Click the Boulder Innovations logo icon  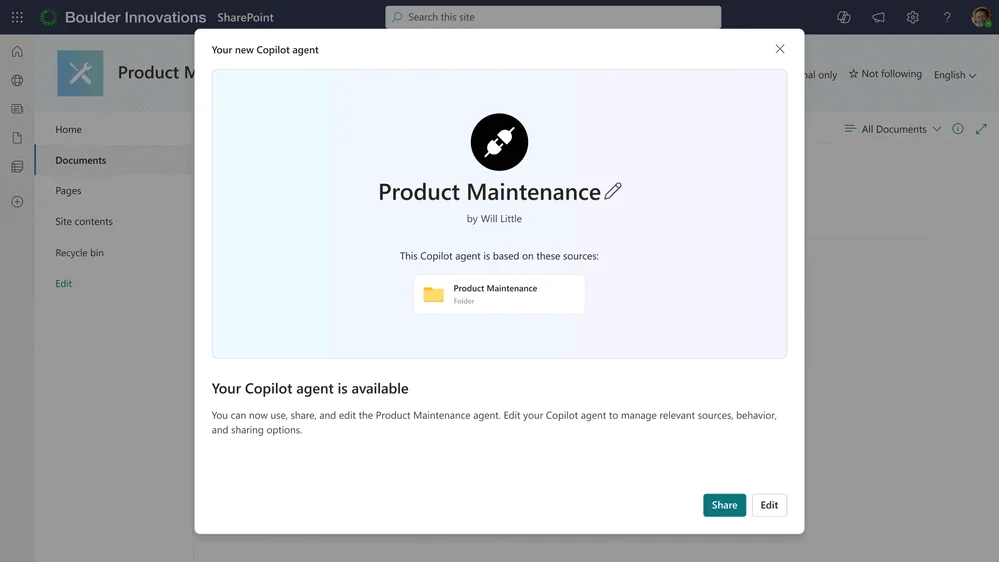(48, 17)
